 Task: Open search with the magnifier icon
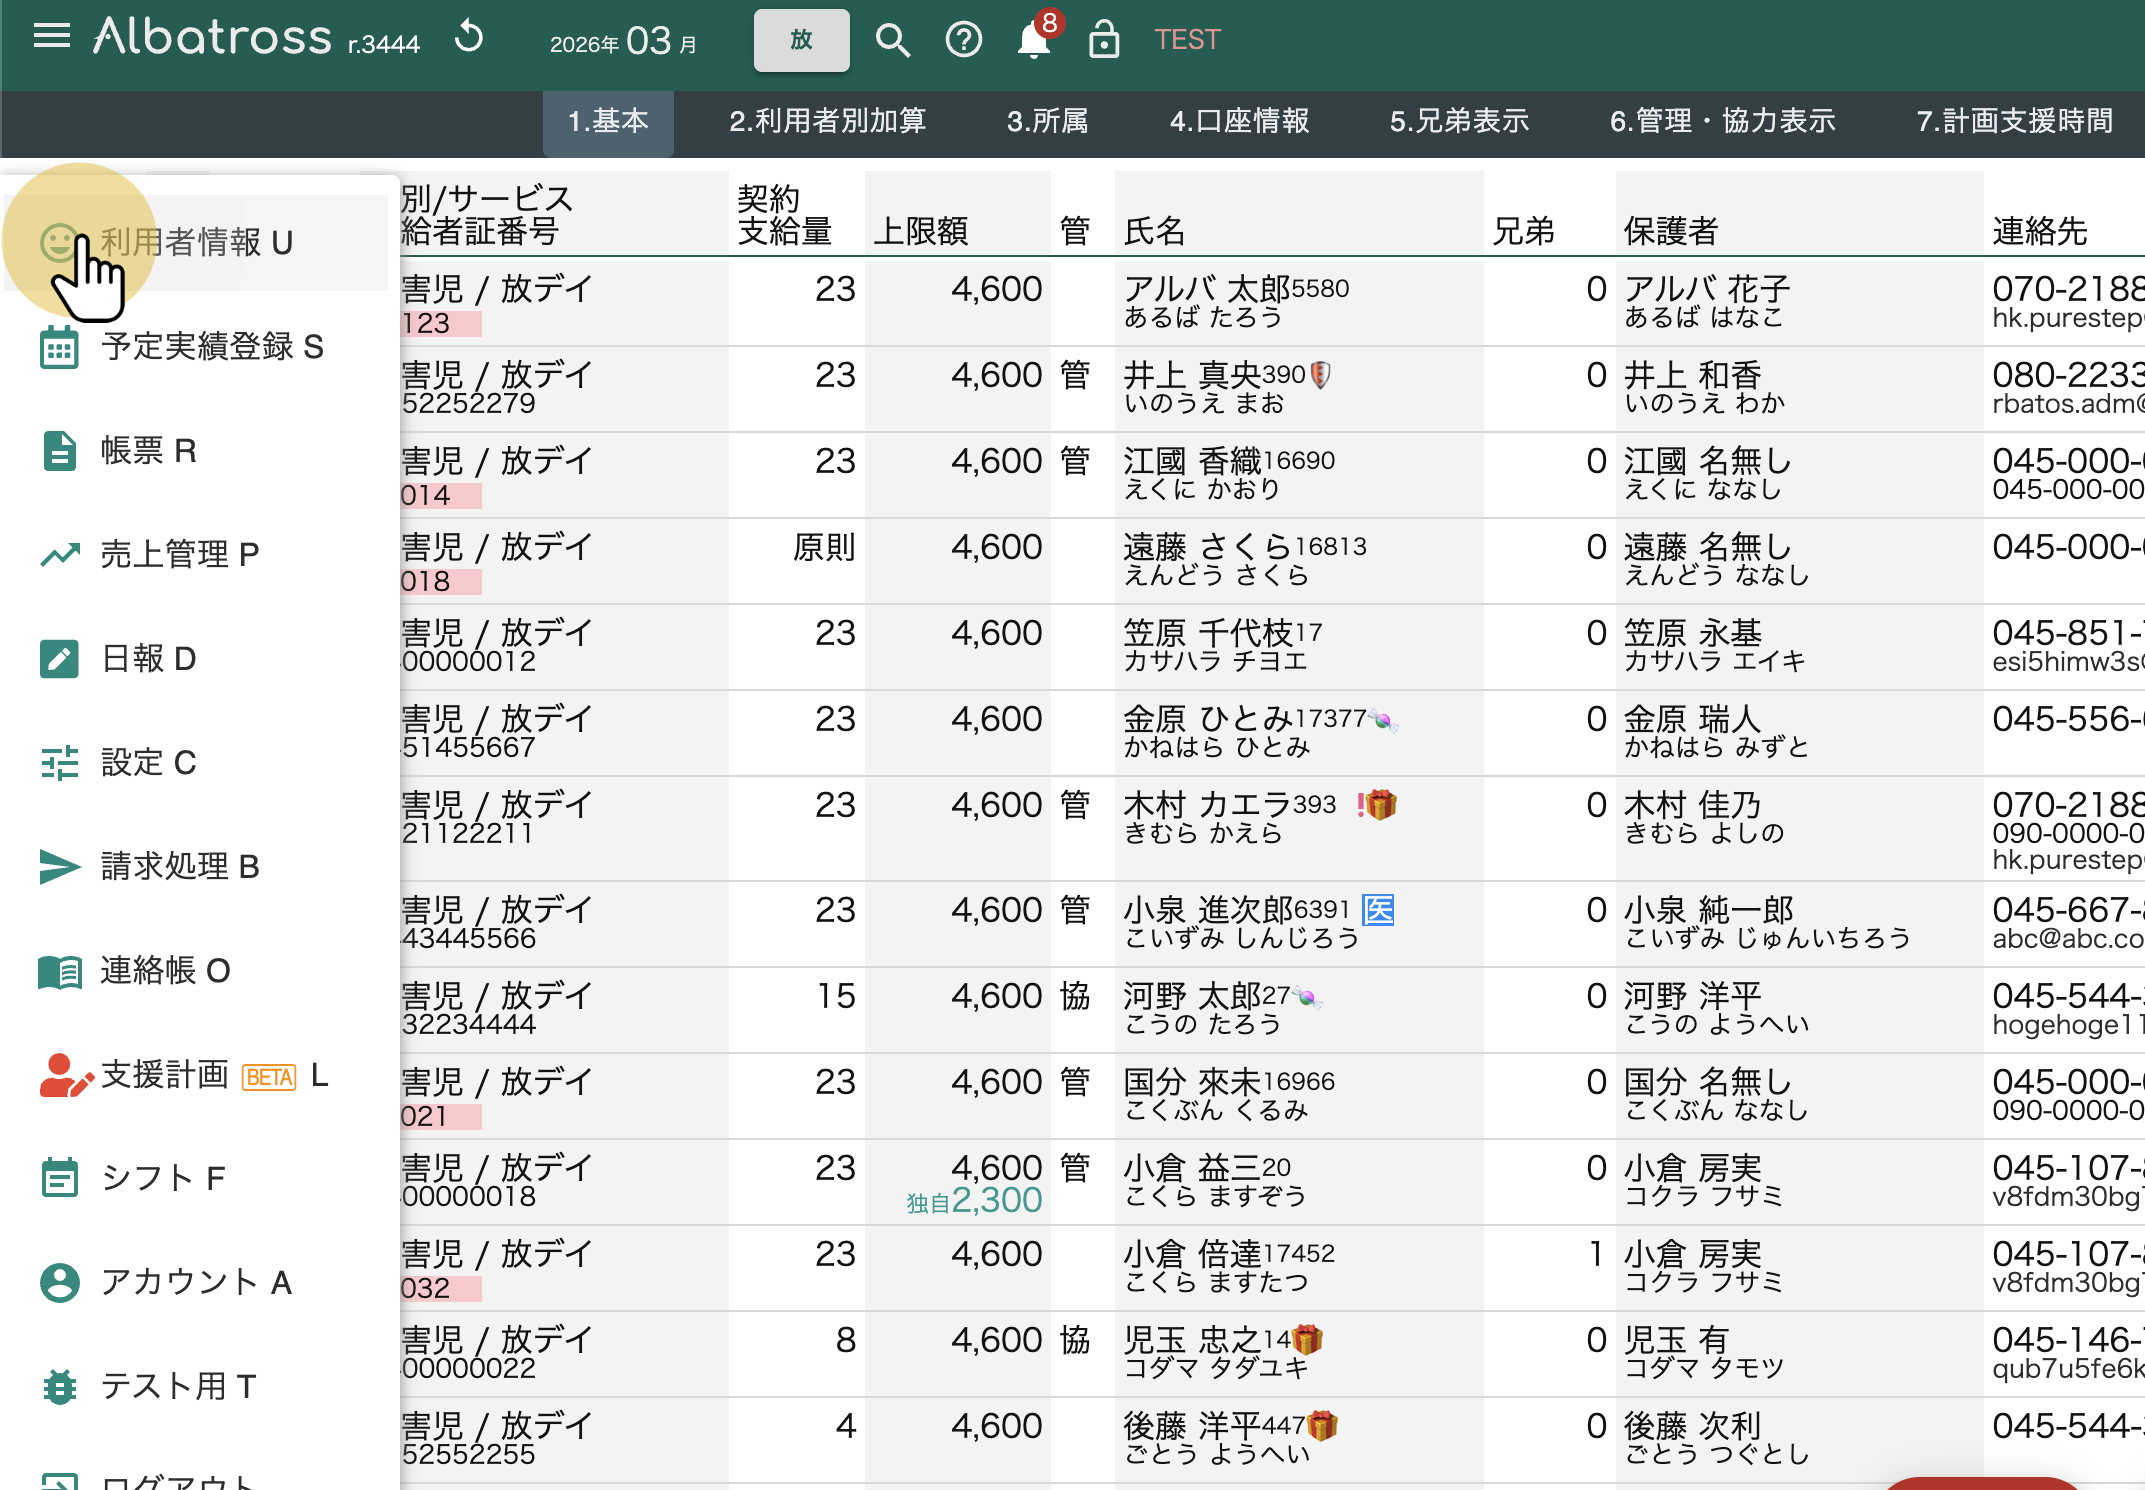[x=892, y=40]
